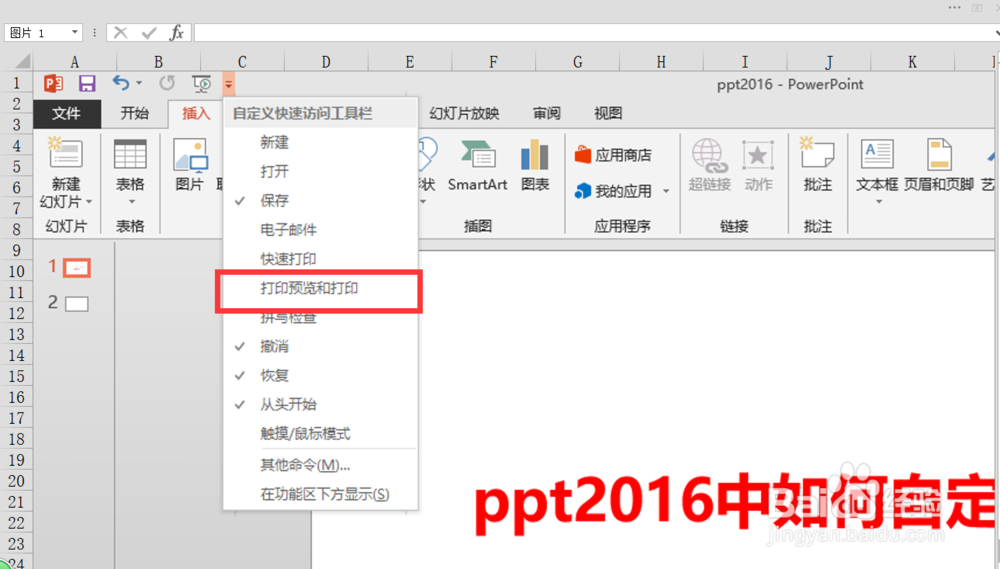
Task: Click the Undo arrow icon
Action: click(121, 83)
